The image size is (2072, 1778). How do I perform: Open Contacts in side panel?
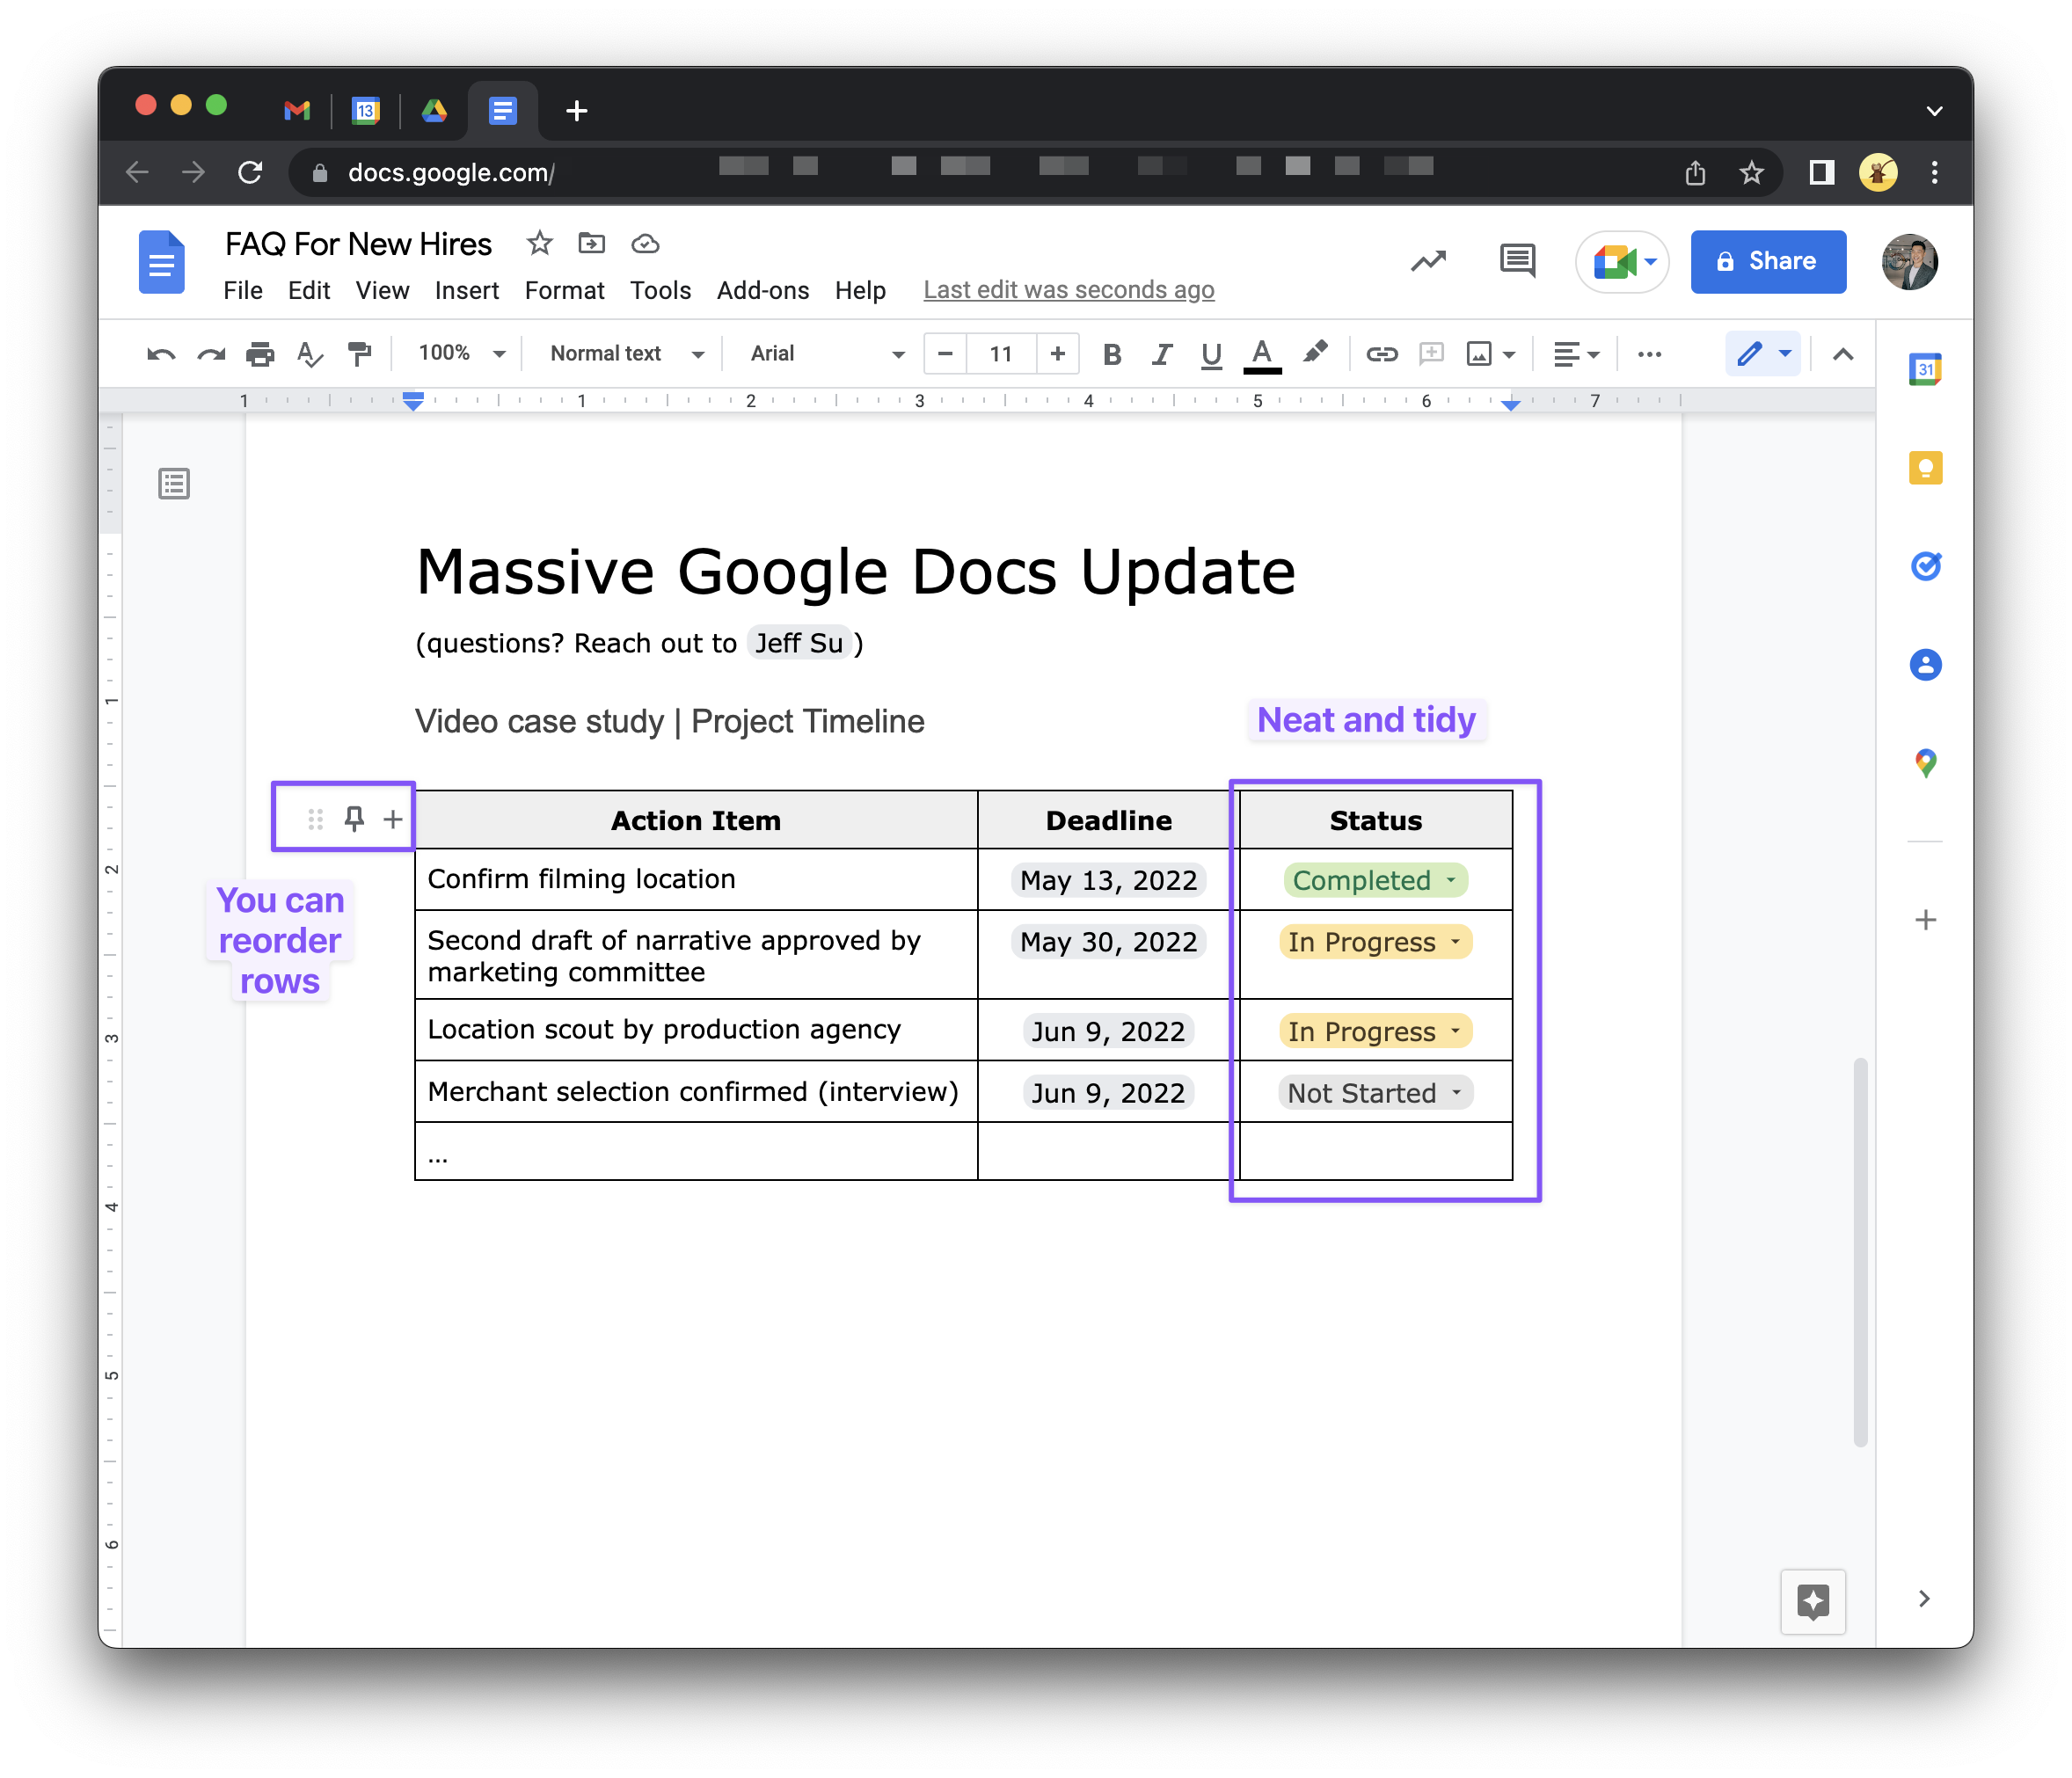pyautogui.click(x=1925, y=665)
